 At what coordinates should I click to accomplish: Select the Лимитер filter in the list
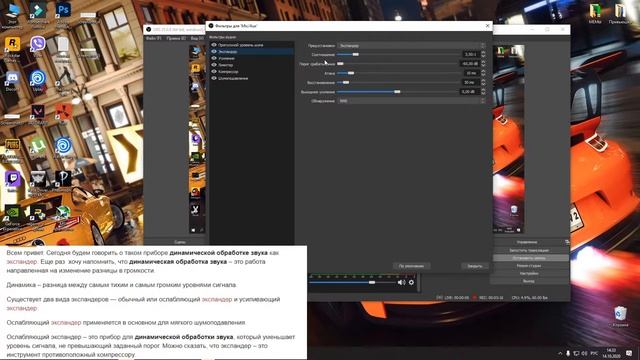pos(226,65)
